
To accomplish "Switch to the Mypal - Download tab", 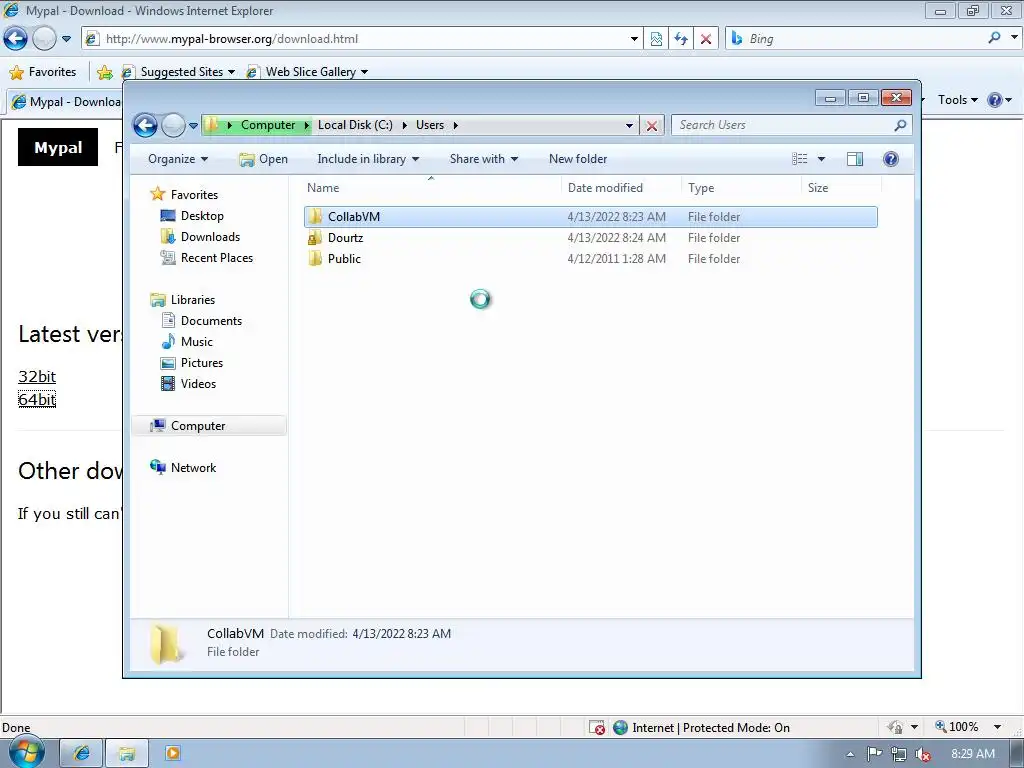I will pos(65,102).
